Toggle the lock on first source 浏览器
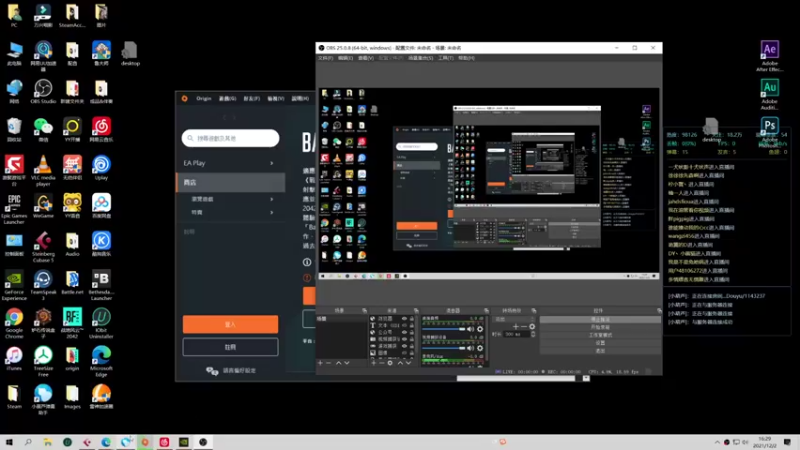The height and width of the screenshot is (450, 800). (412, 318)
